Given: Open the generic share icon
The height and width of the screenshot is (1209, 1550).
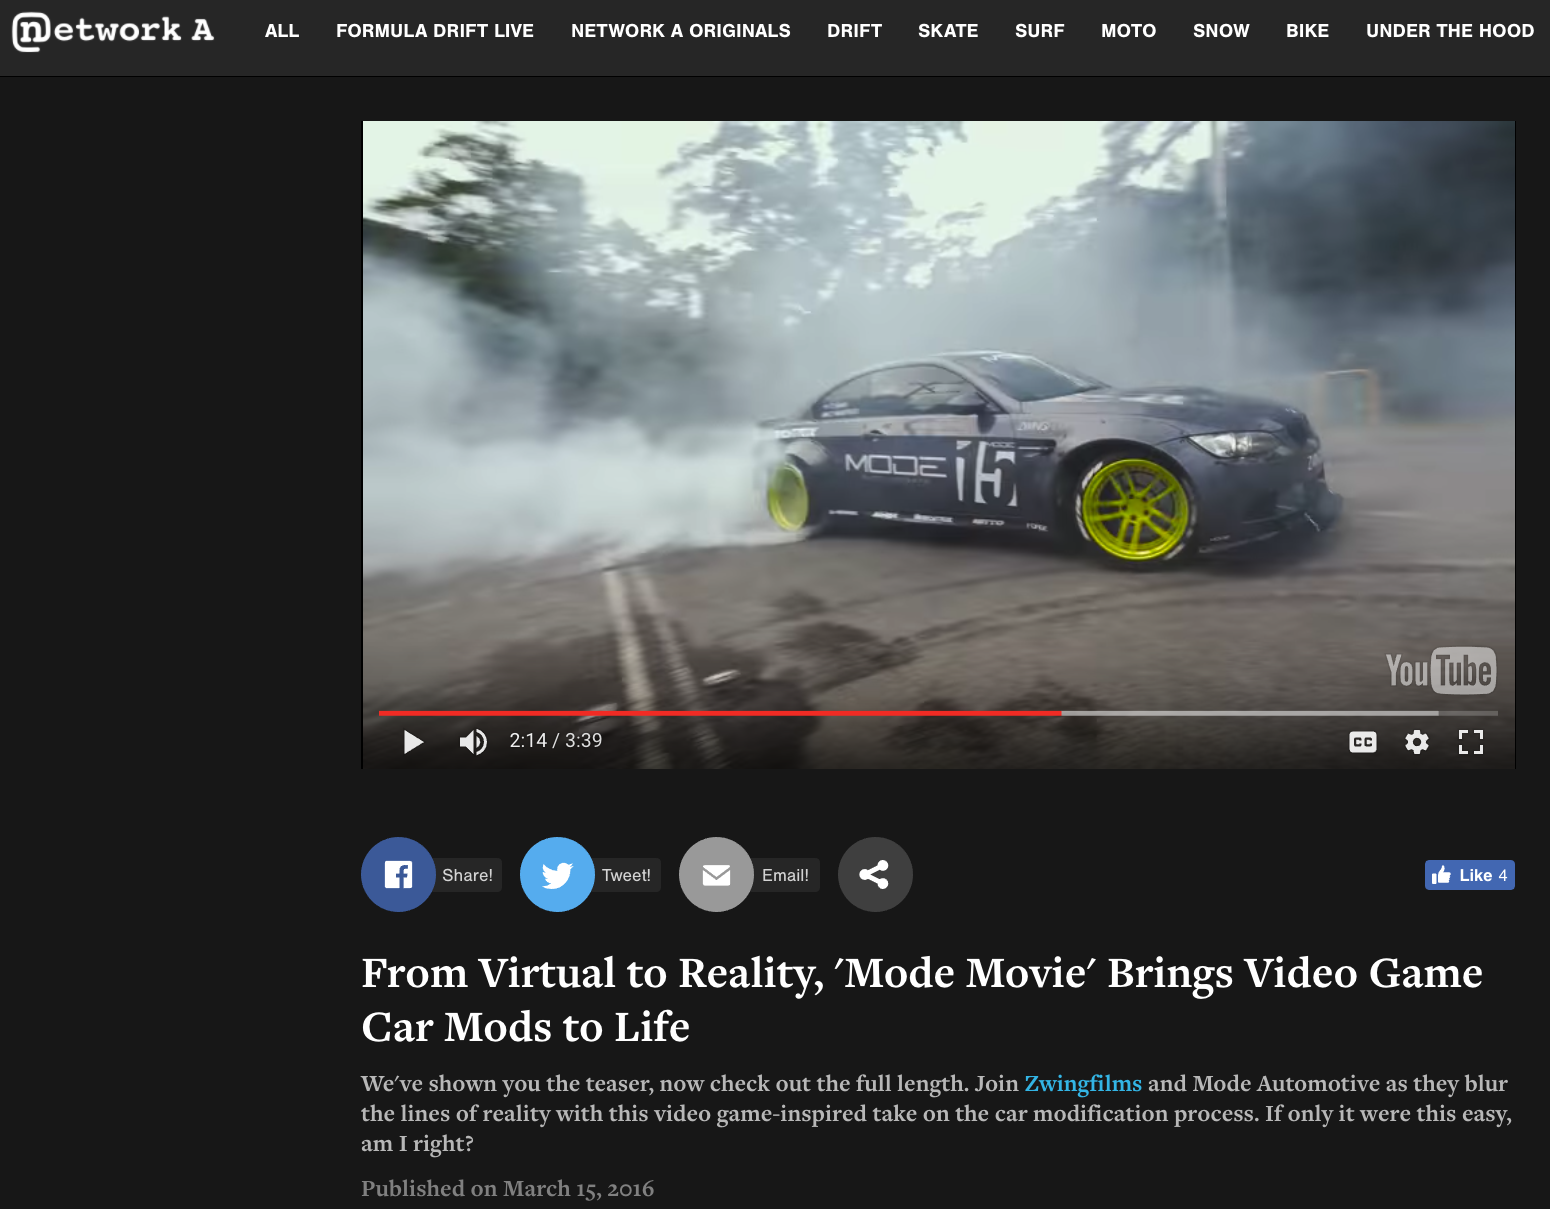Looking at the screenshot, I should pyautogui.click(x=875, y=874).
